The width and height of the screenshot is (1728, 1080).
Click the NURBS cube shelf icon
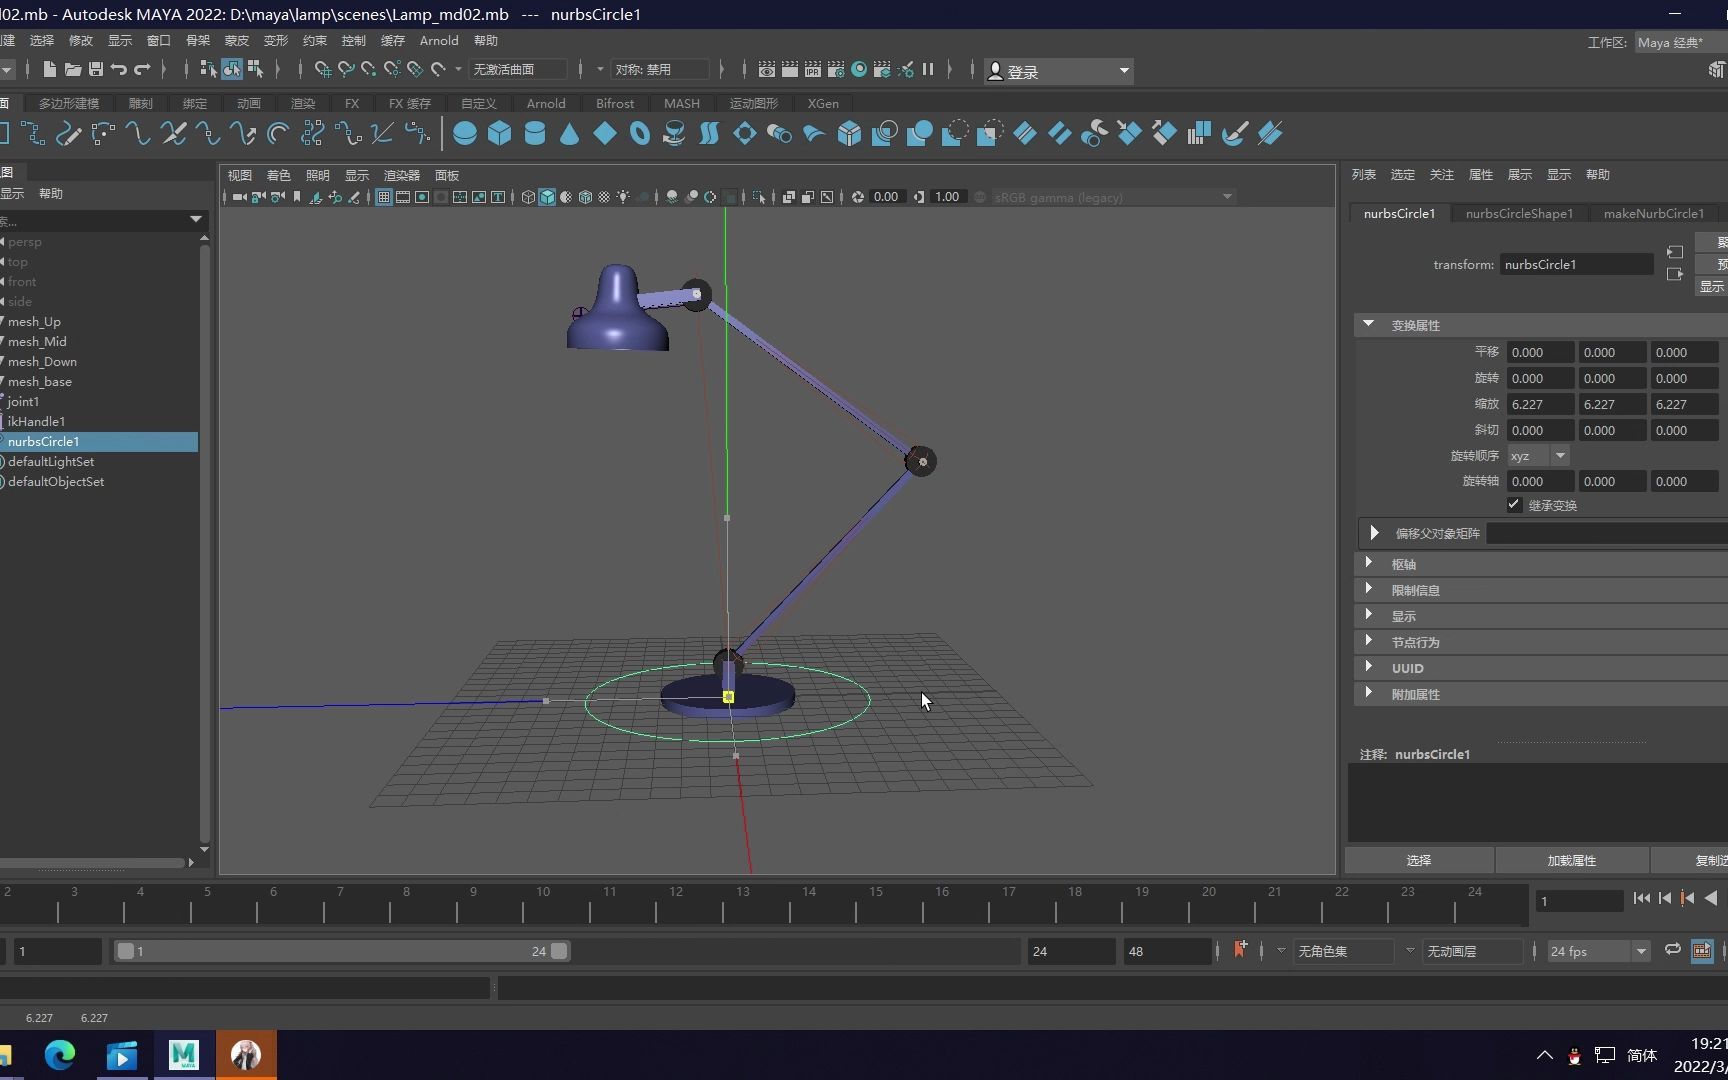tap(500, 134)
